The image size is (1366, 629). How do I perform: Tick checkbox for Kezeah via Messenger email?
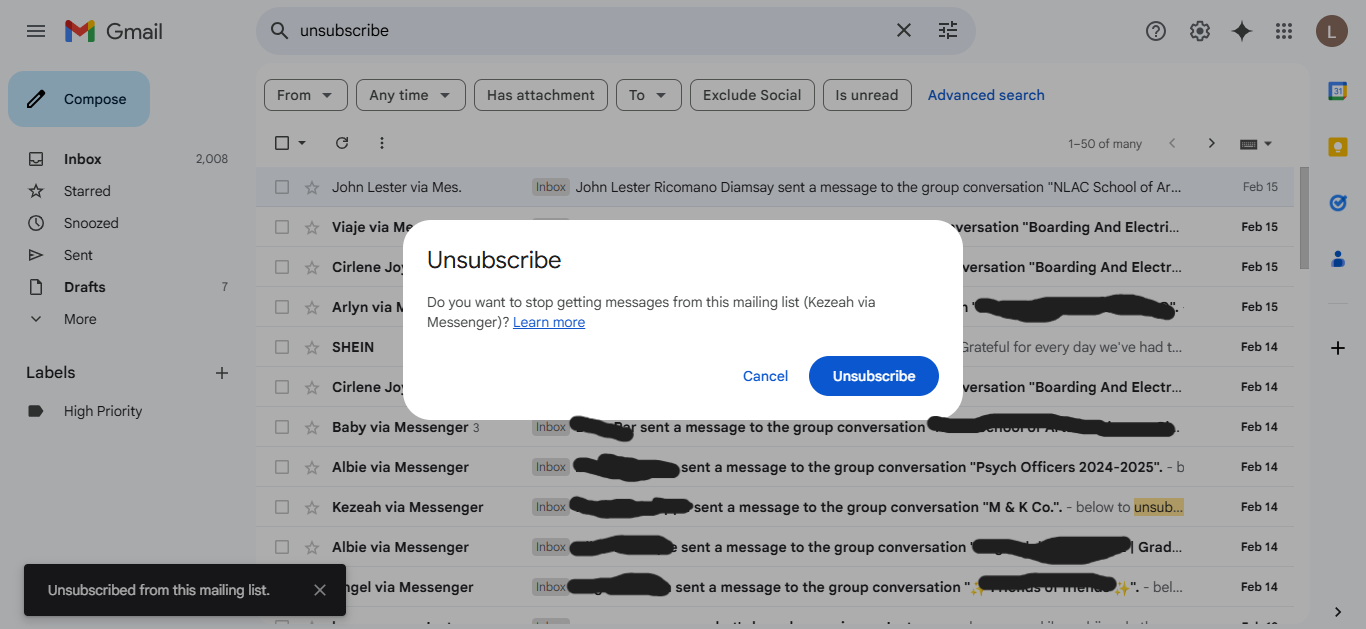click(x=282, y=507)
